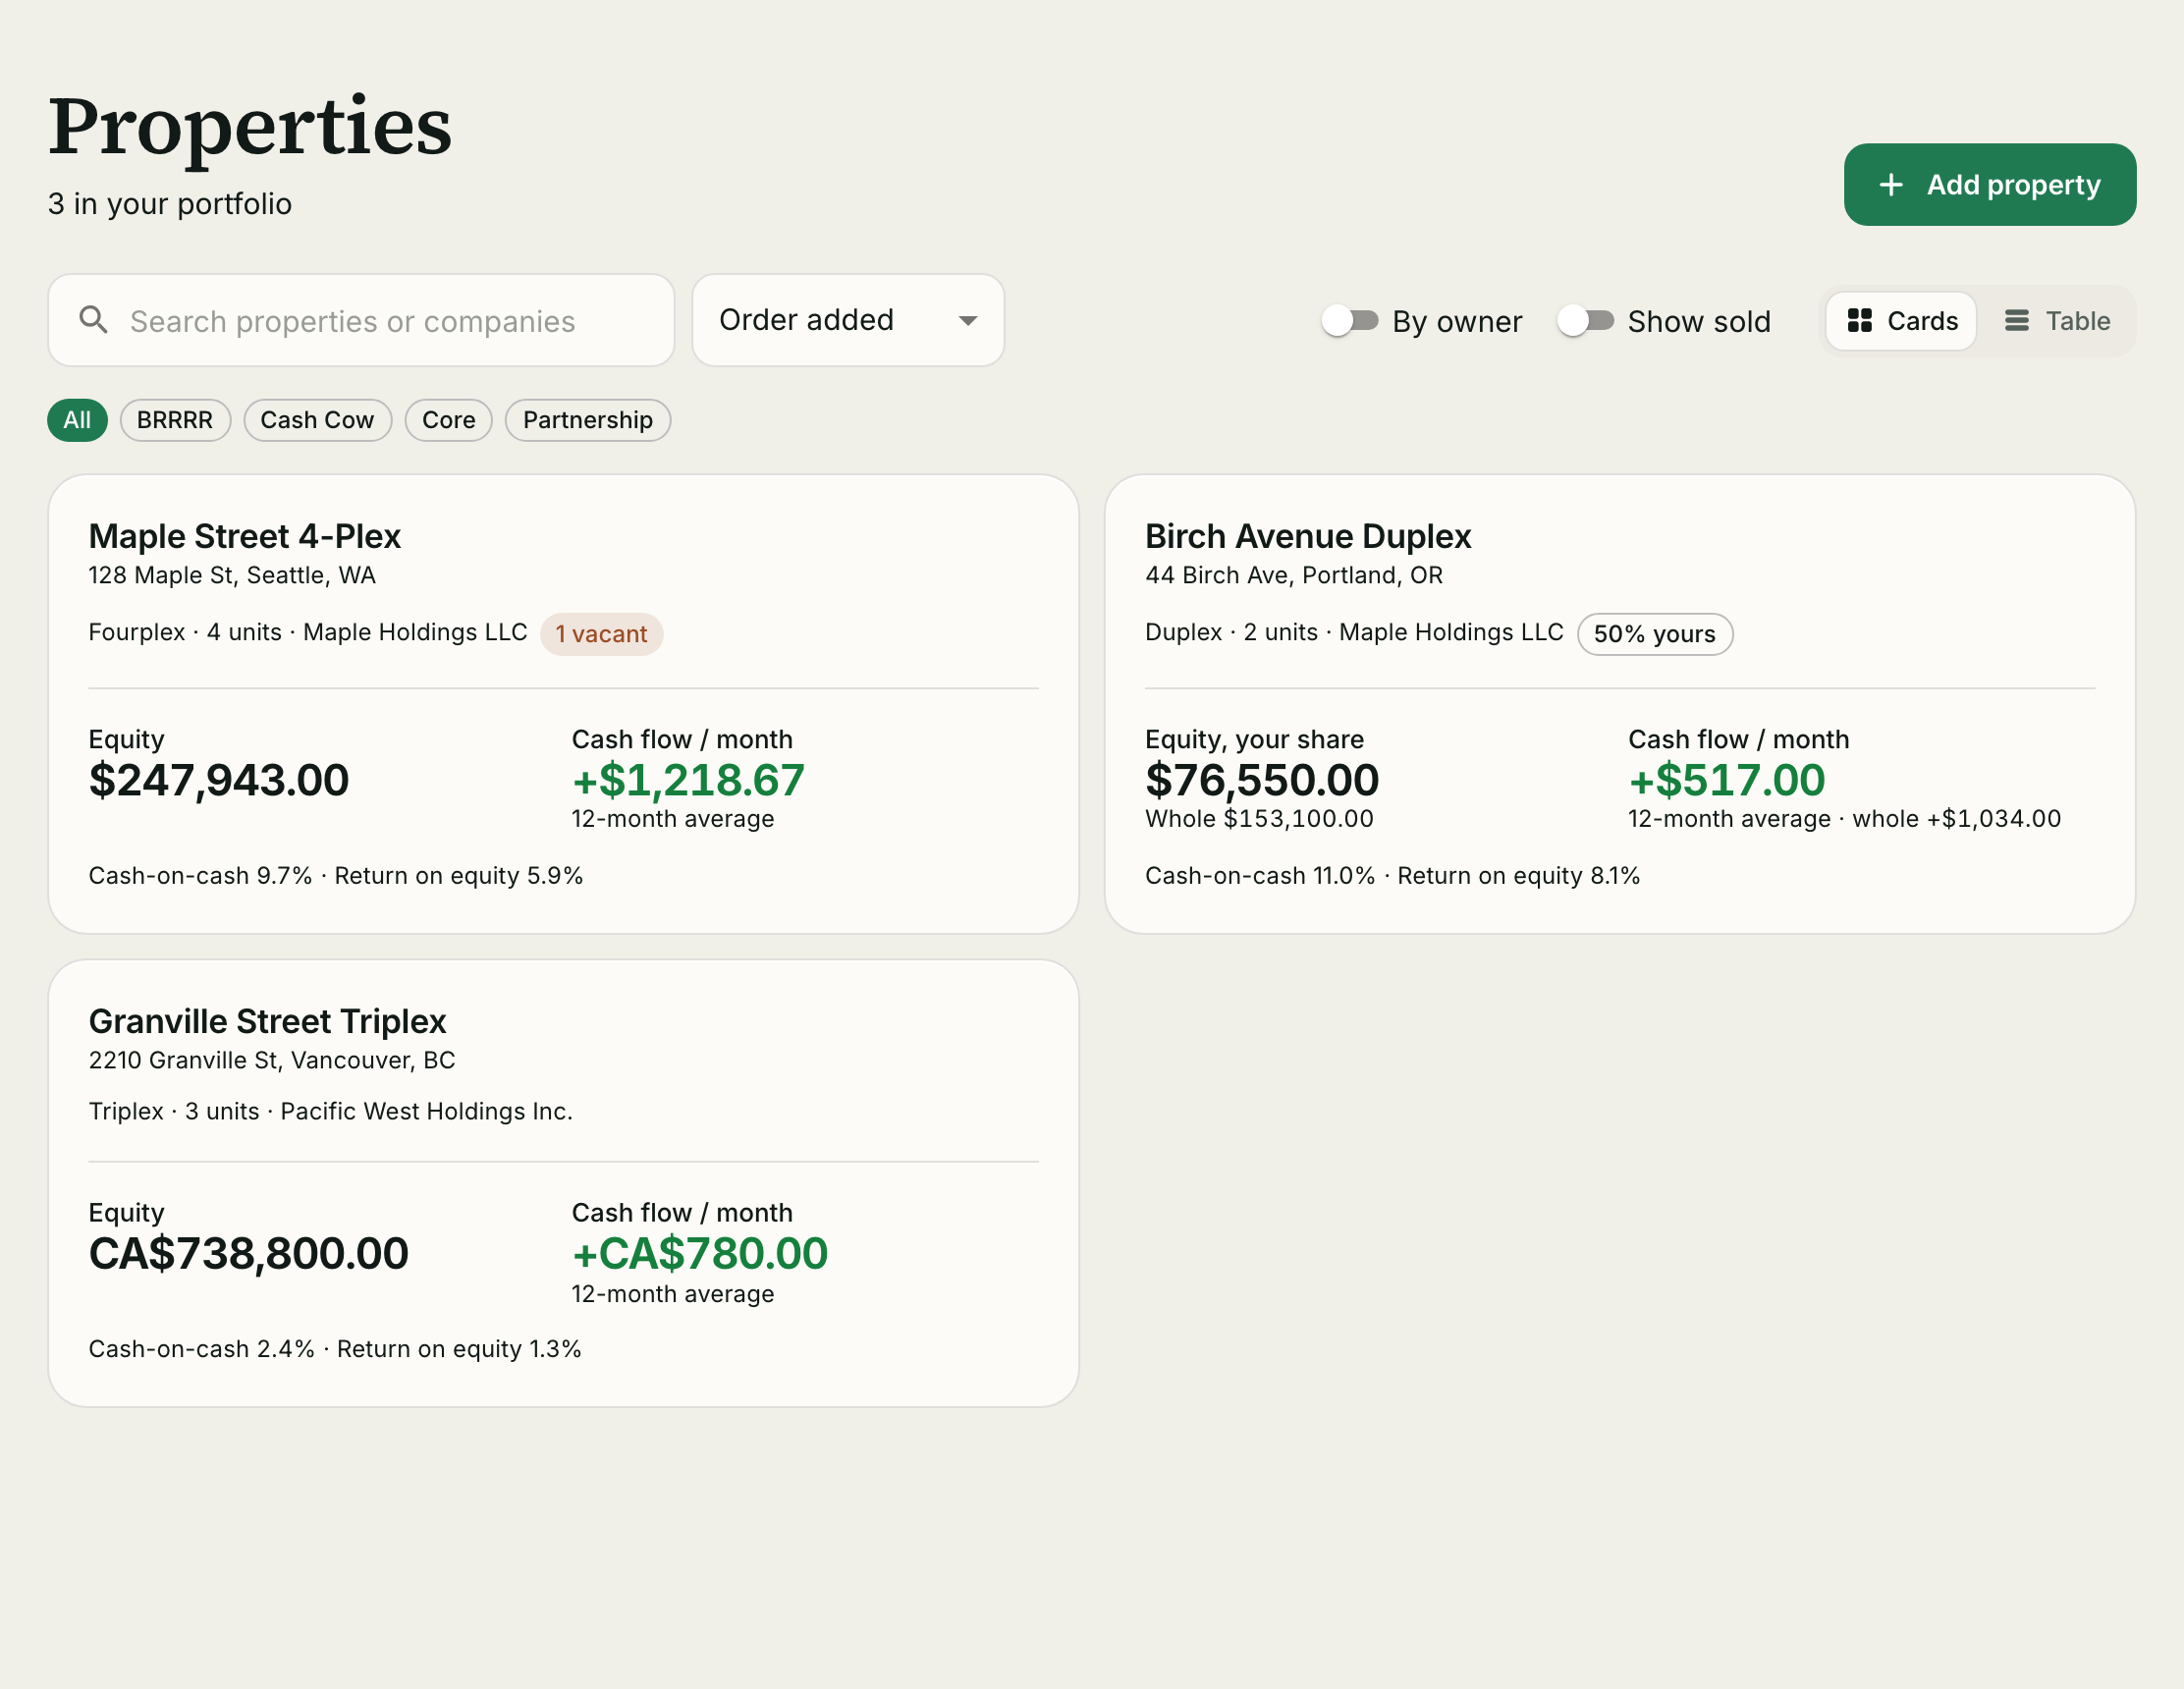Image resolution: width=2184 pixels, height=1689 pixels.
Task: Filter by Cash Cow tag
Action: tap(317, 420)
